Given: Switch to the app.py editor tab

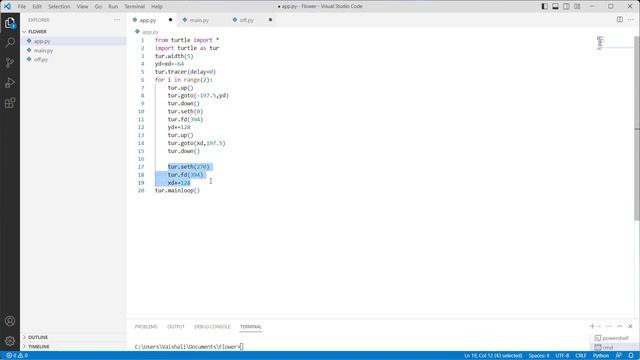Looking at the screenshot, I should pyautogui.click(x=148, y=20).
